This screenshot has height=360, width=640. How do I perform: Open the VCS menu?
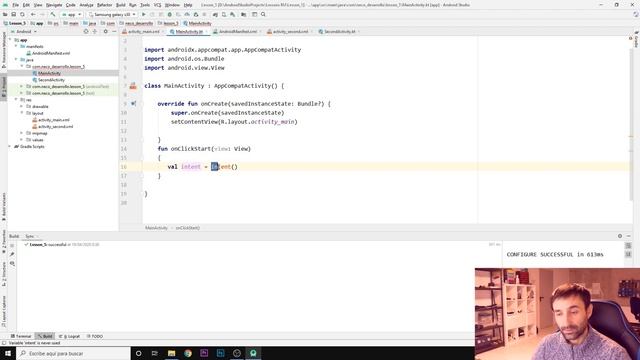pos(158,5)
